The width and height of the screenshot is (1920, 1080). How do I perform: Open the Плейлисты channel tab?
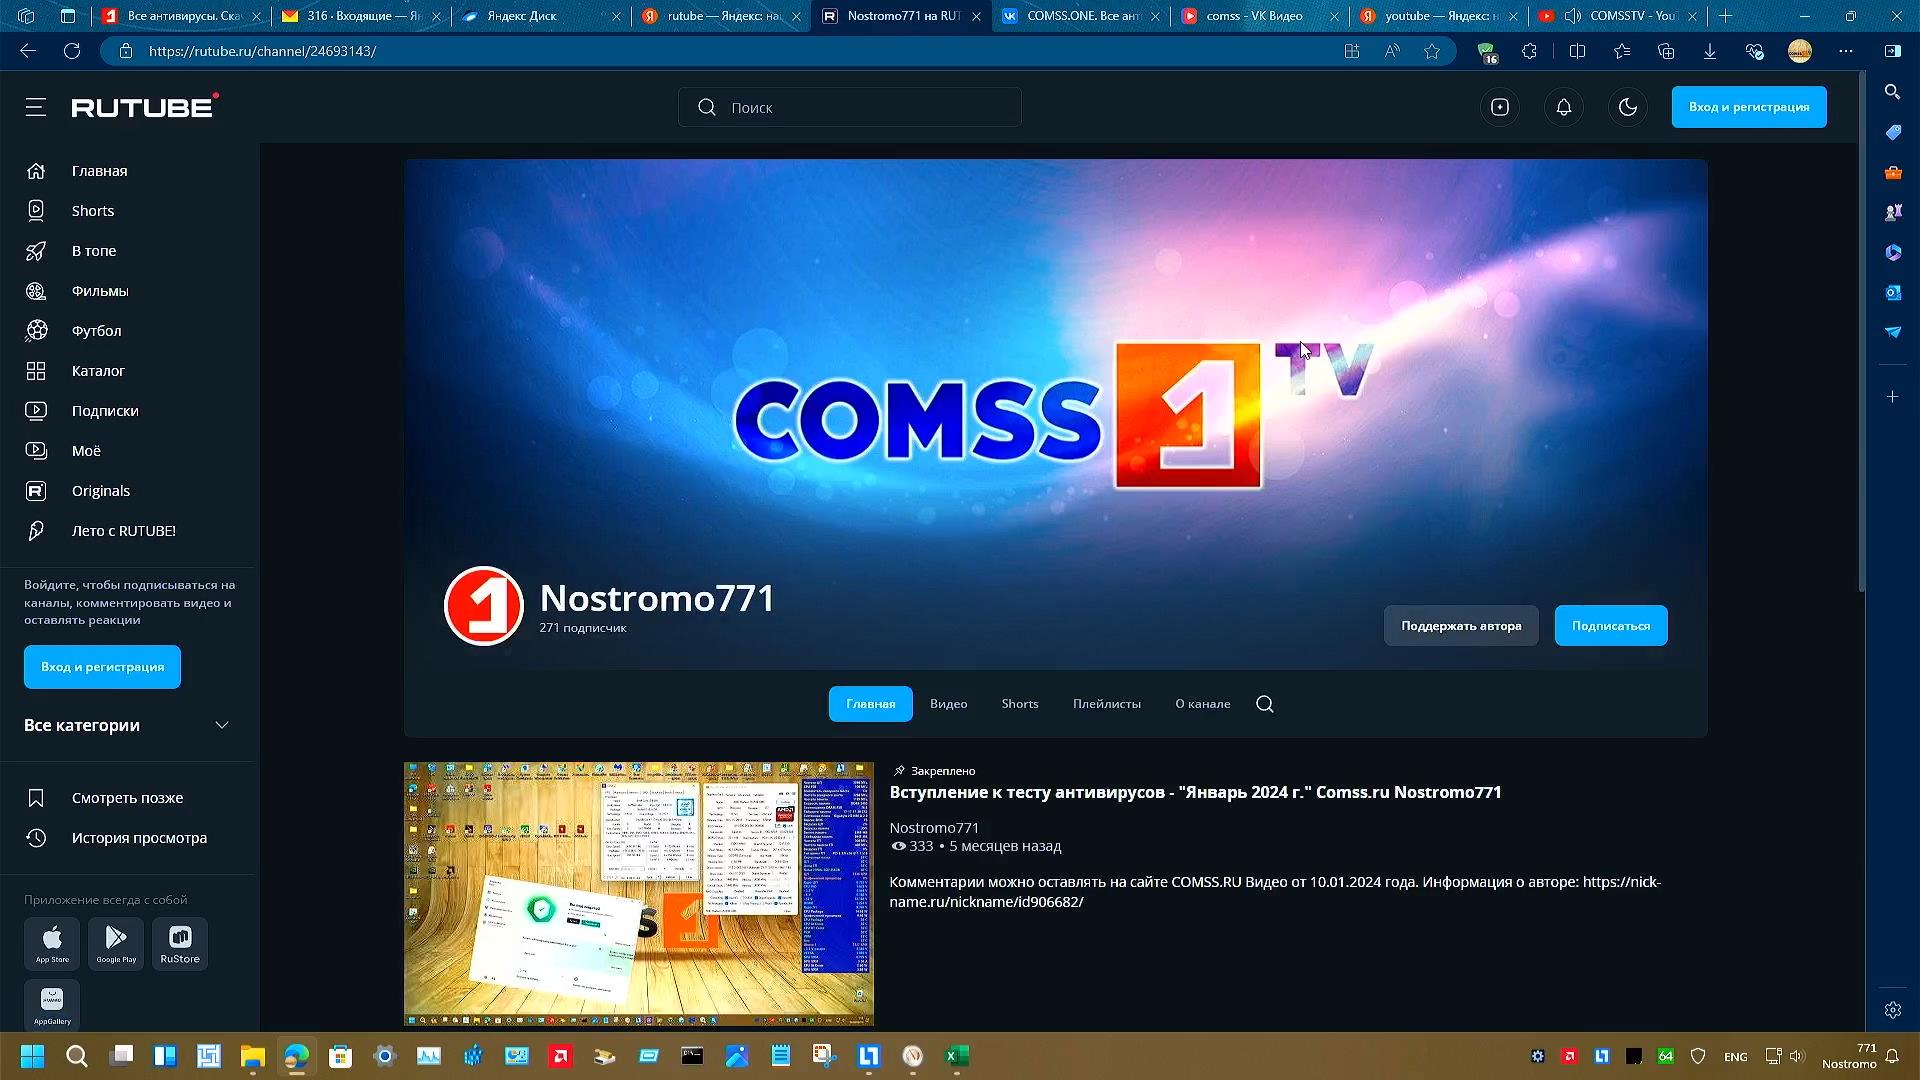pos(1106,704)
